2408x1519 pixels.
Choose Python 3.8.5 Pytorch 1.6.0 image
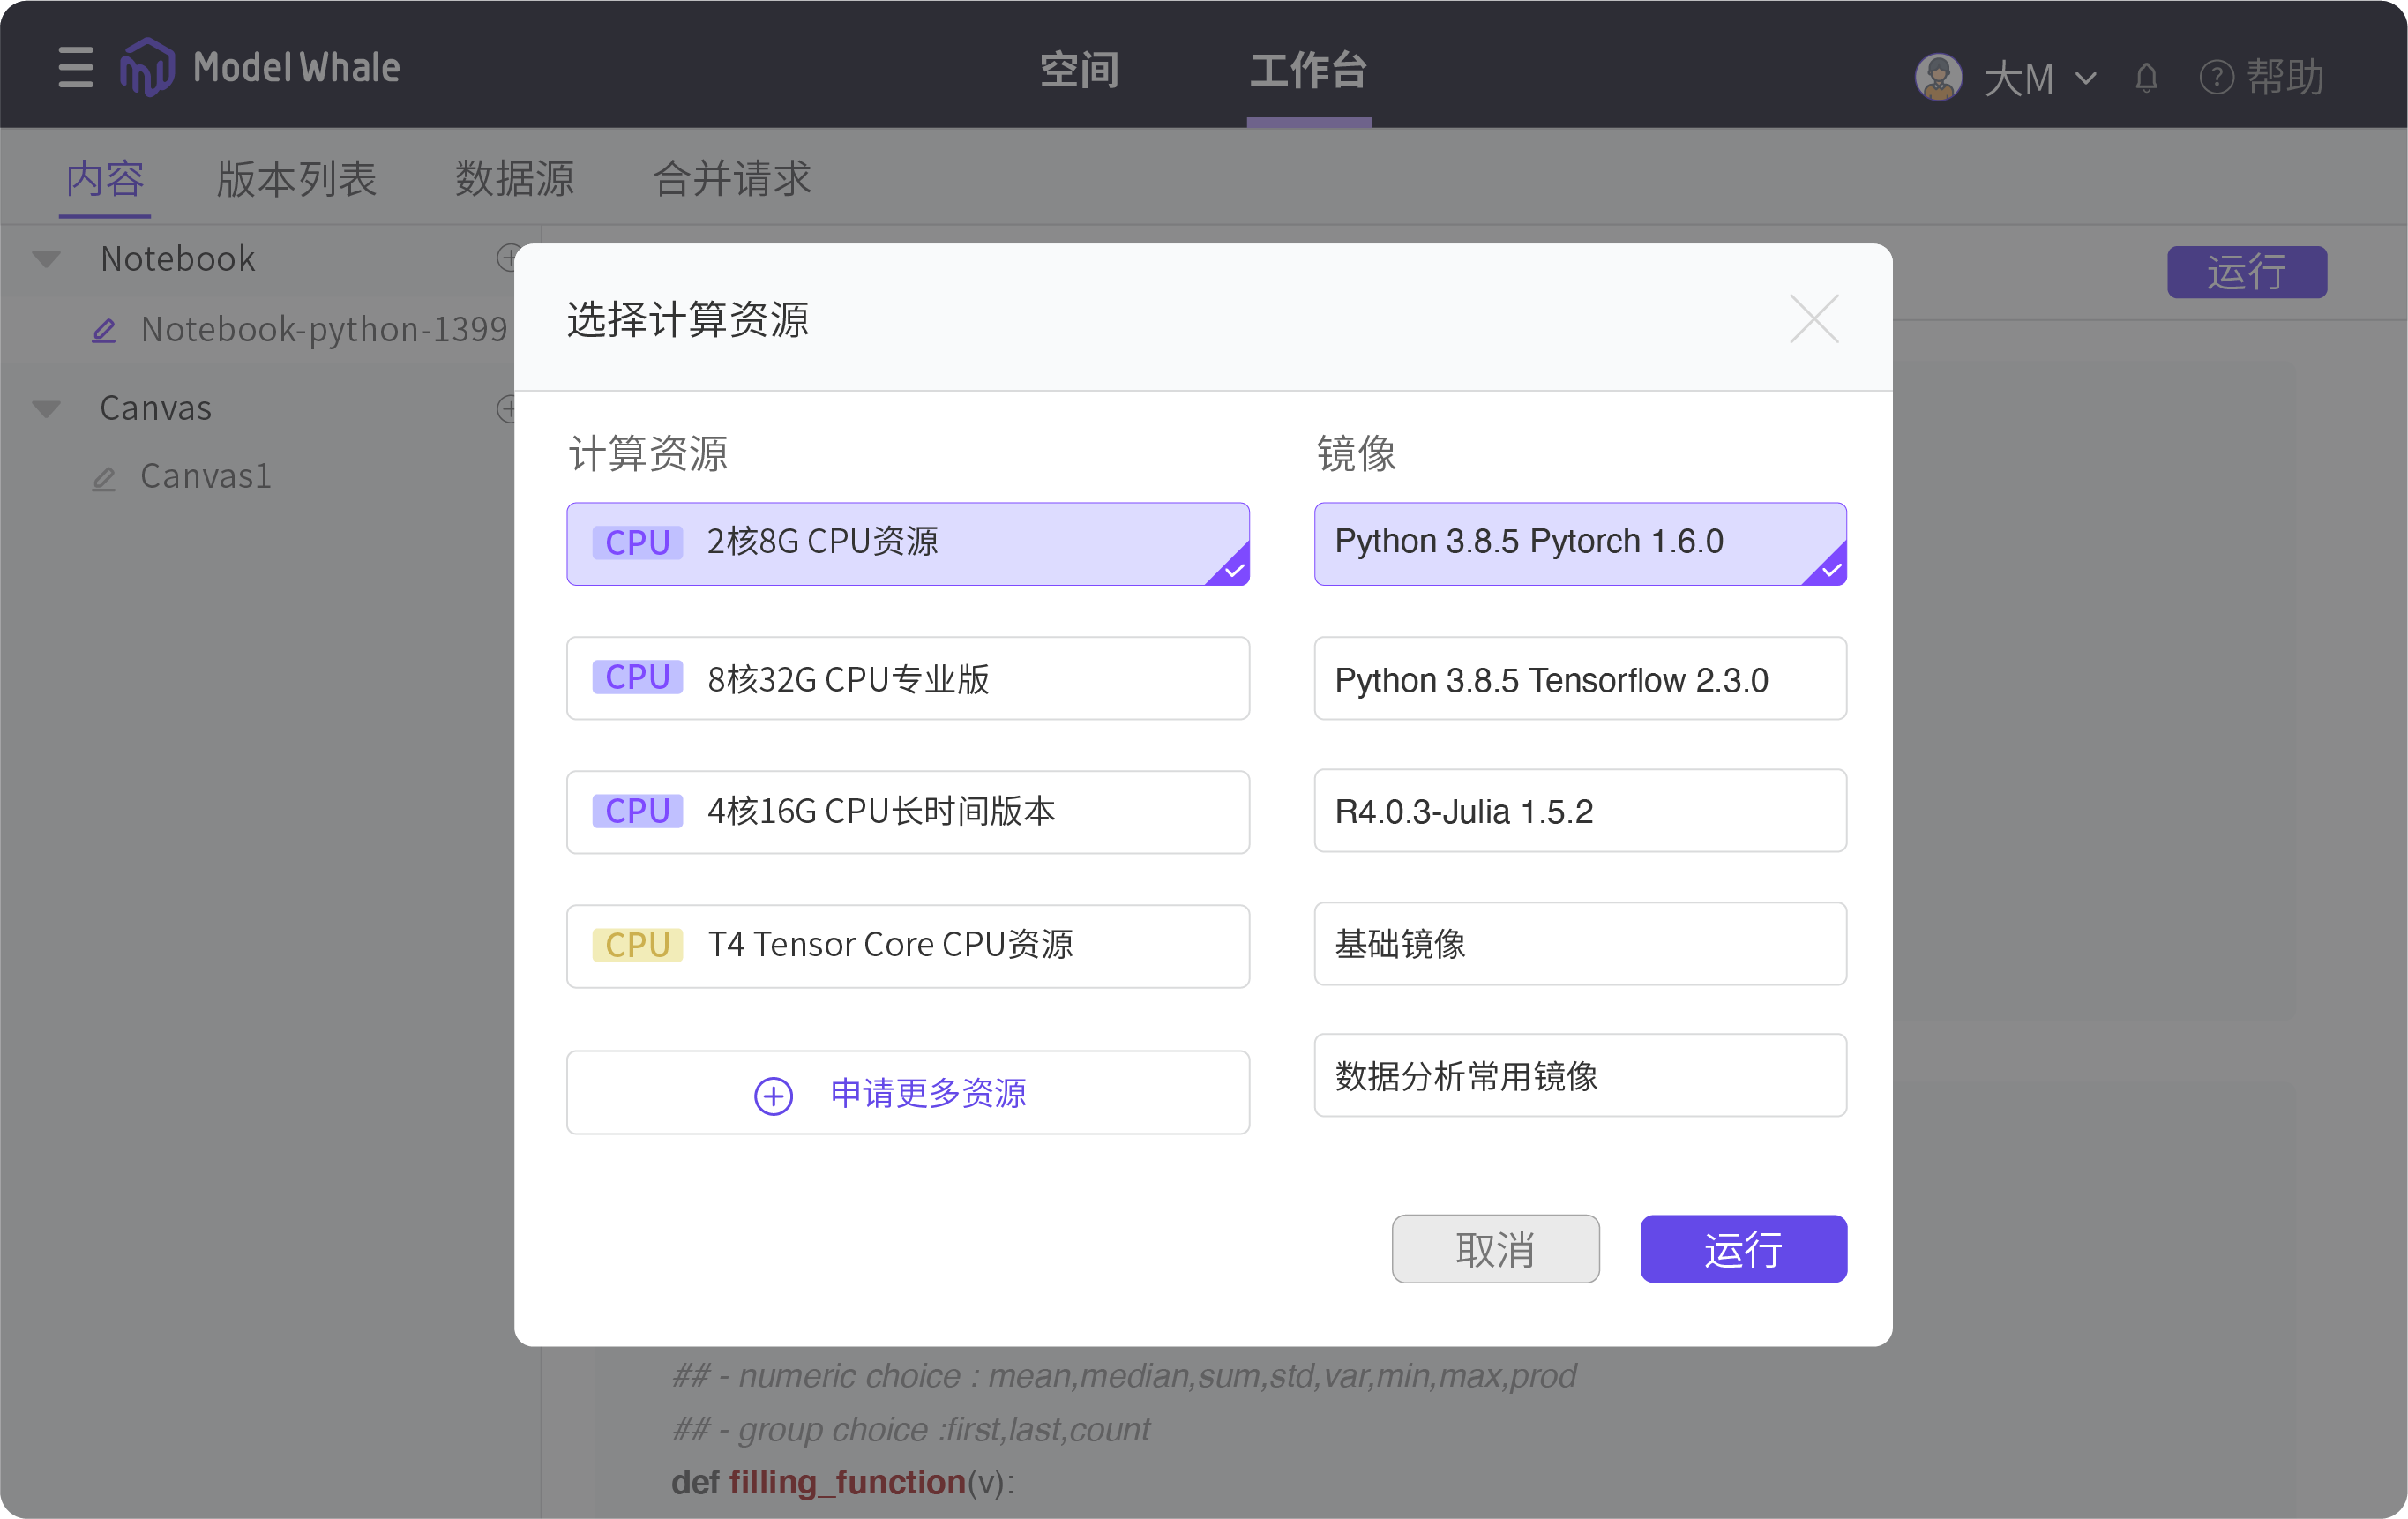coord(1580,543)
